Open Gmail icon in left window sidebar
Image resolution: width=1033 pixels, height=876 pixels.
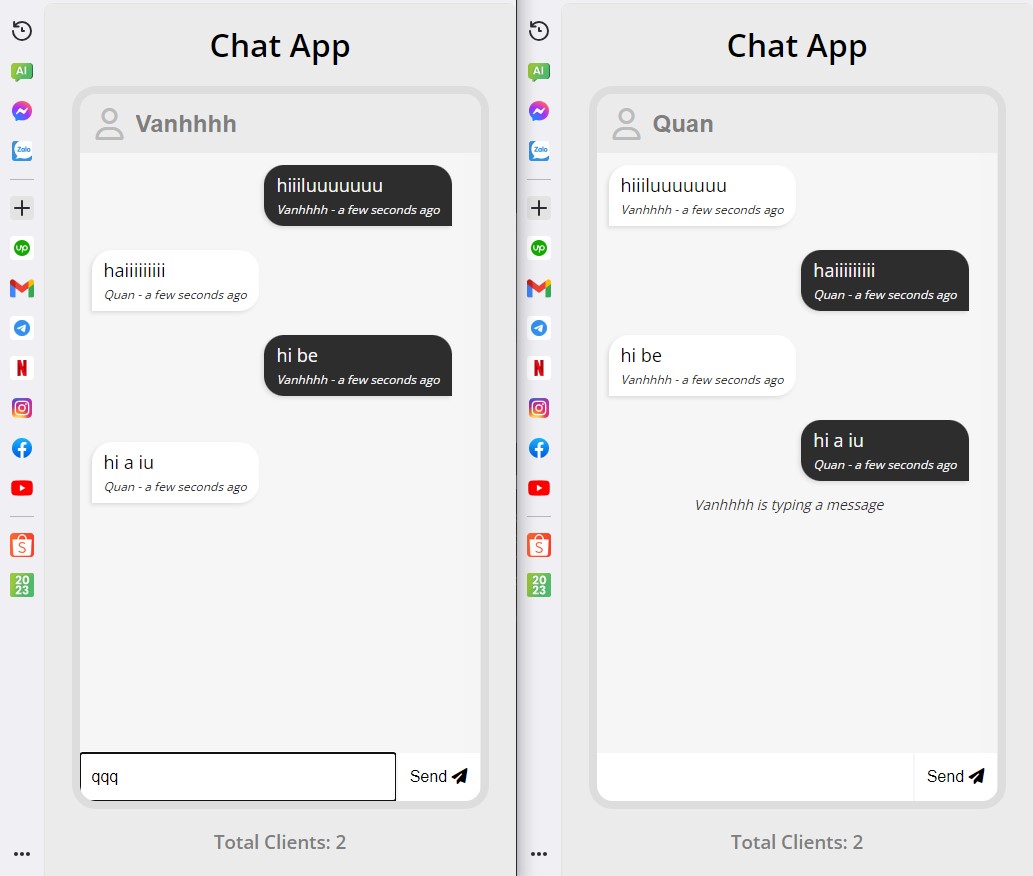coord(22,288)
